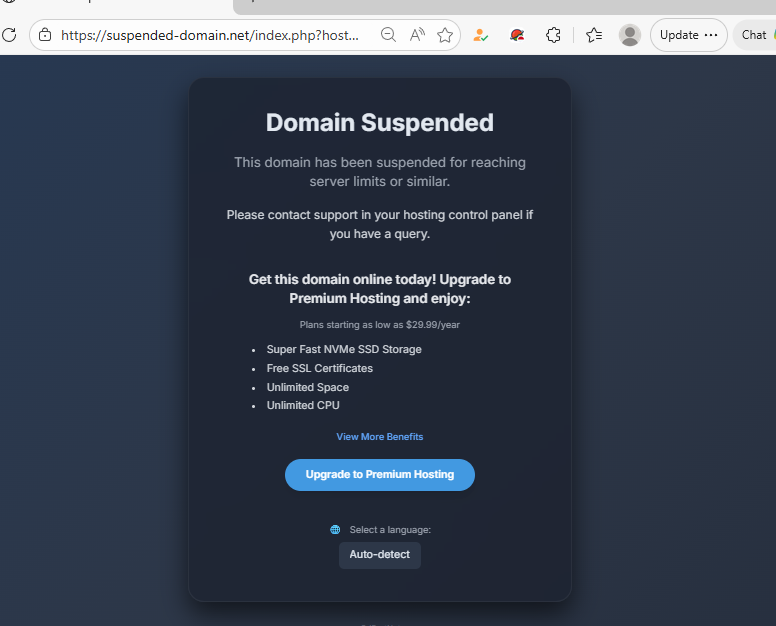Open the Extensions puzzle icon

[553, 35]
